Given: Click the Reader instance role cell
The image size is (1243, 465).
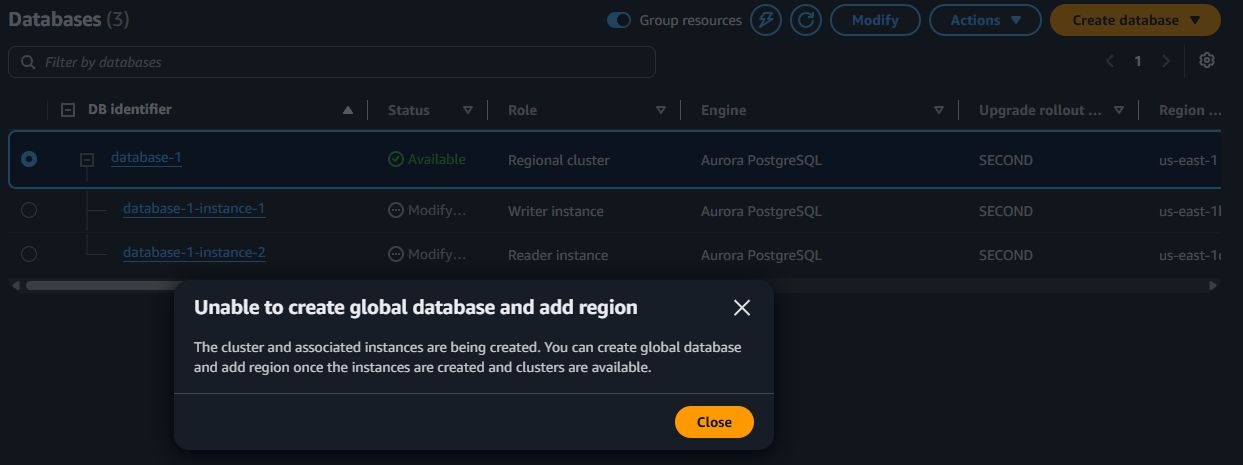Looking at the screenshot, I should pos(558,255).
